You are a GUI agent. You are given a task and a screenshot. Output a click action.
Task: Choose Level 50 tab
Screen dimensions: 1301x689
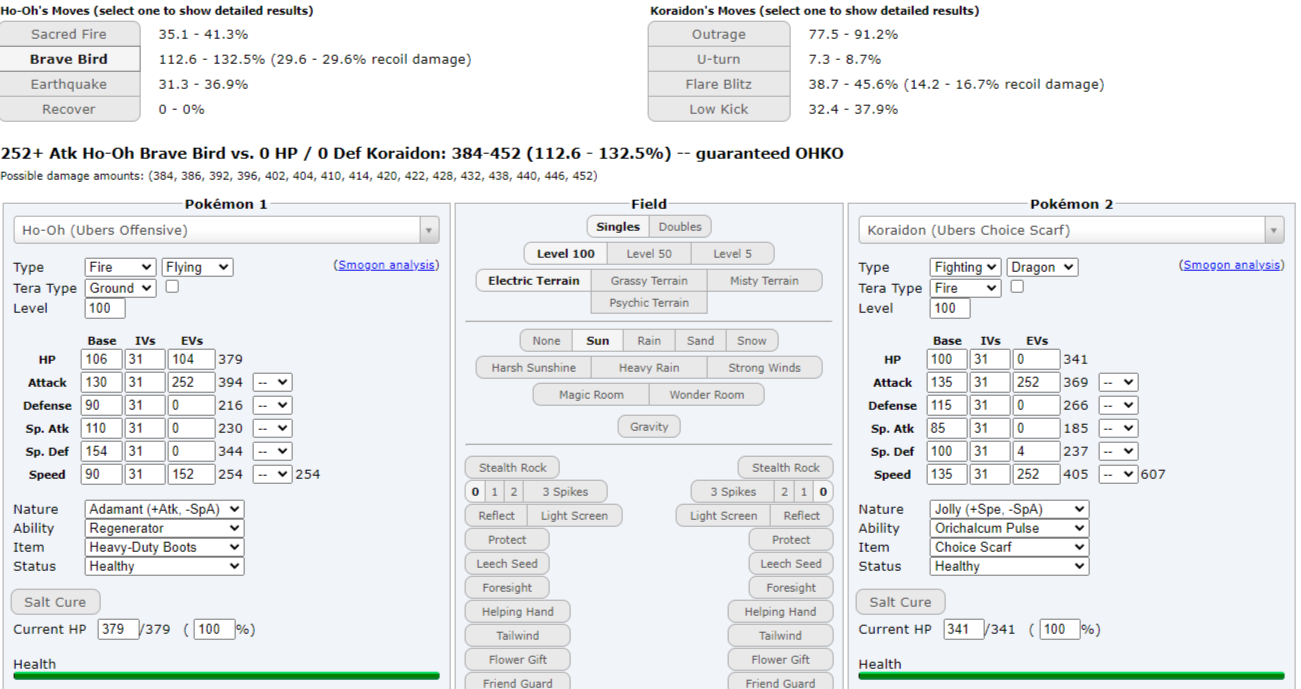650,253
